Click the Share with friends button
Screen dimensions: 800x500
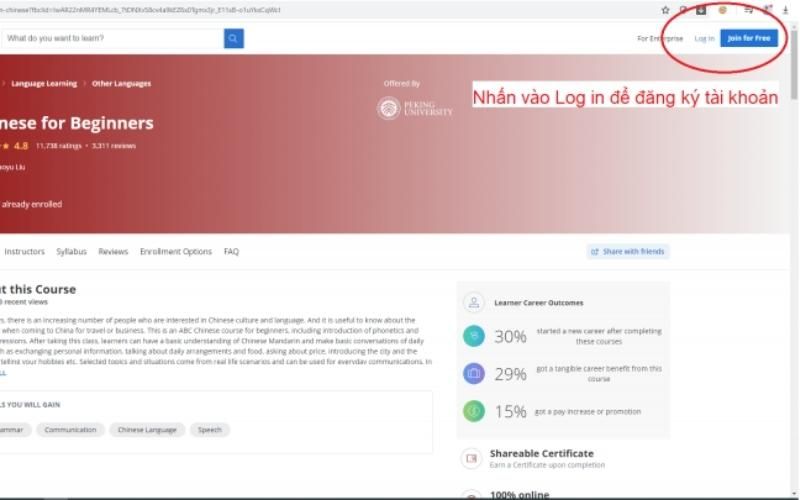point(628,252)
